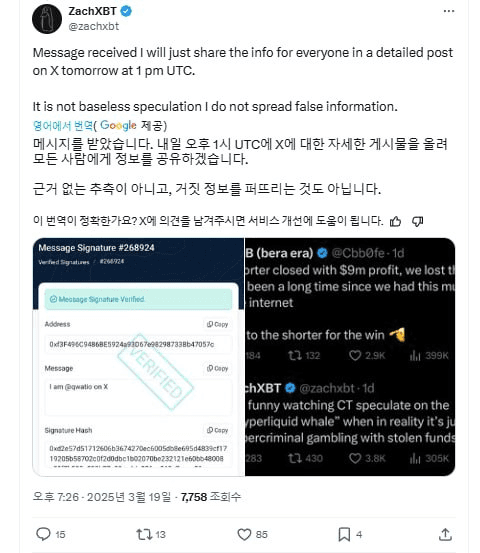This screenshot has height=553, width=480.
Task: Give thumbs down to the translation
Action: tap(418, 221)
